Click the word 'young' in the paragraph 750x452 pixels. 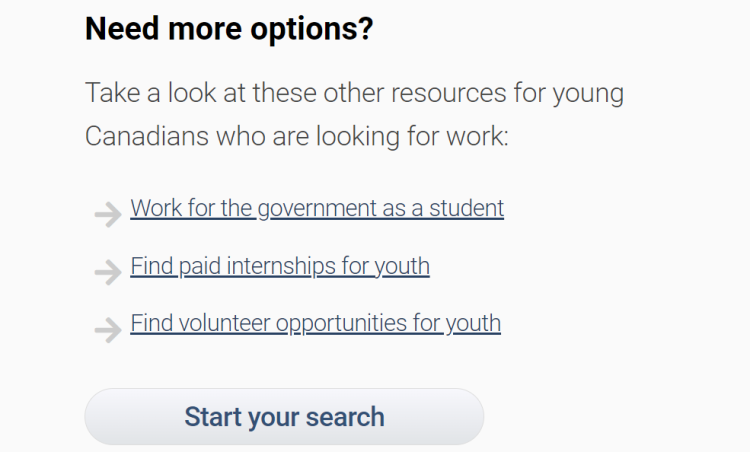(x=588, y=95)
